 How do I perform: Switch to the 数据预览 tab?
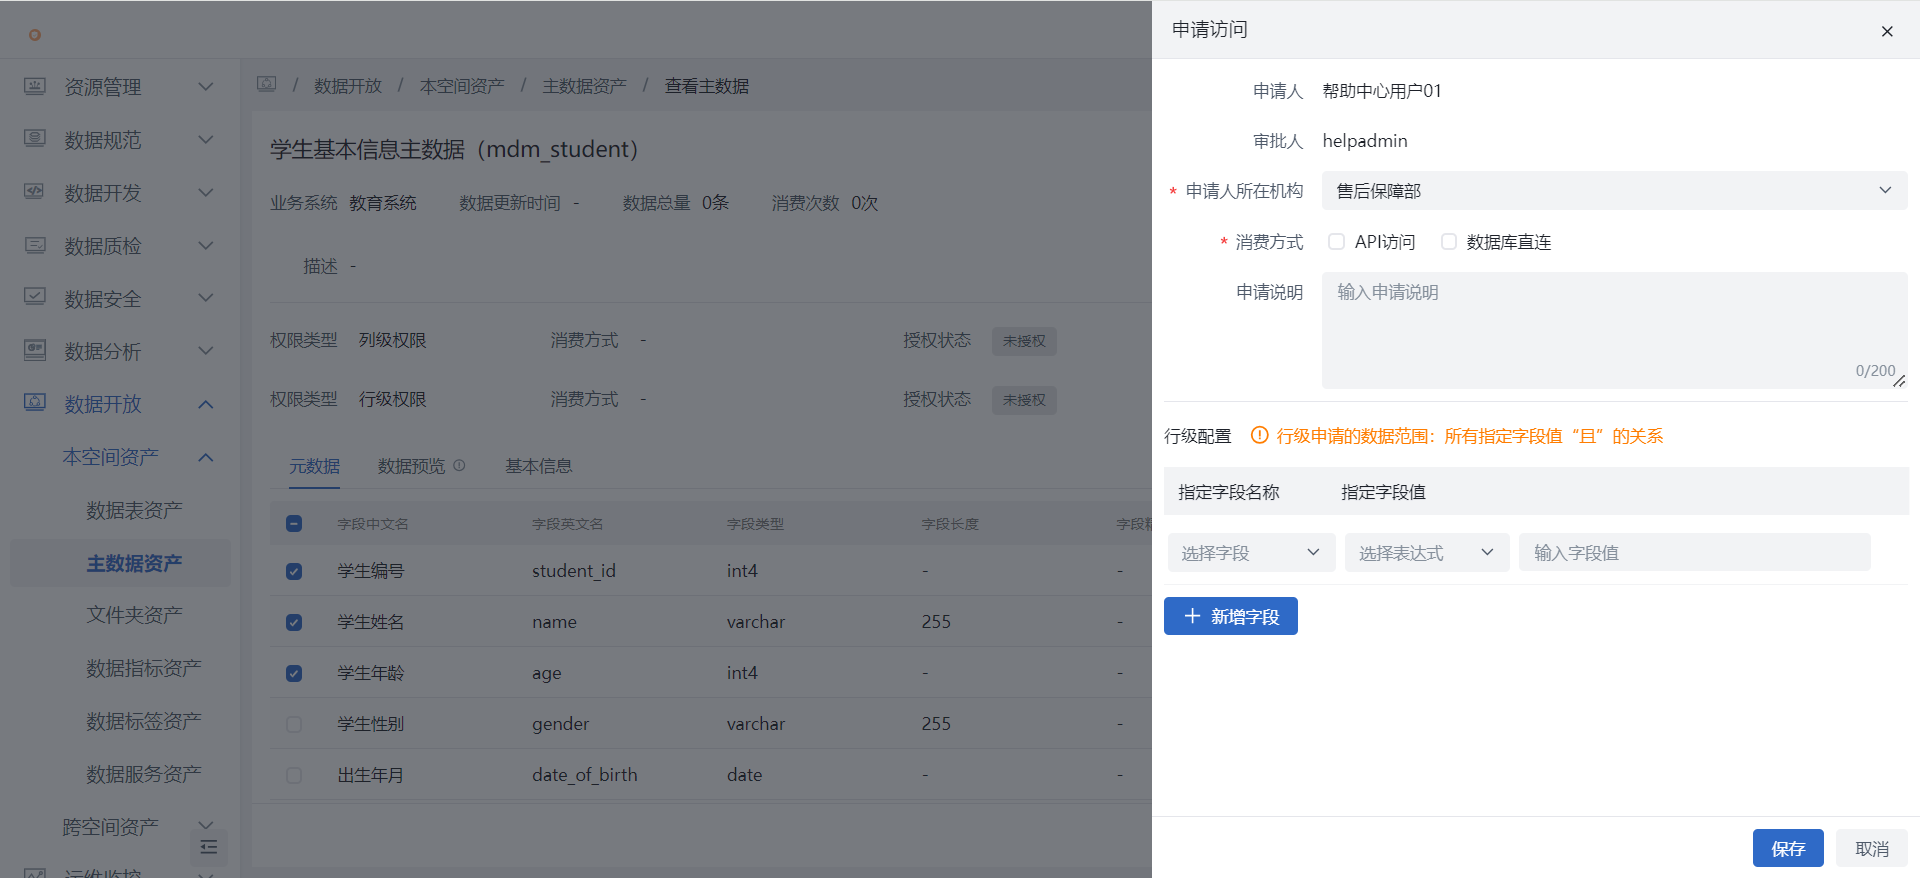tap(411, 466)
